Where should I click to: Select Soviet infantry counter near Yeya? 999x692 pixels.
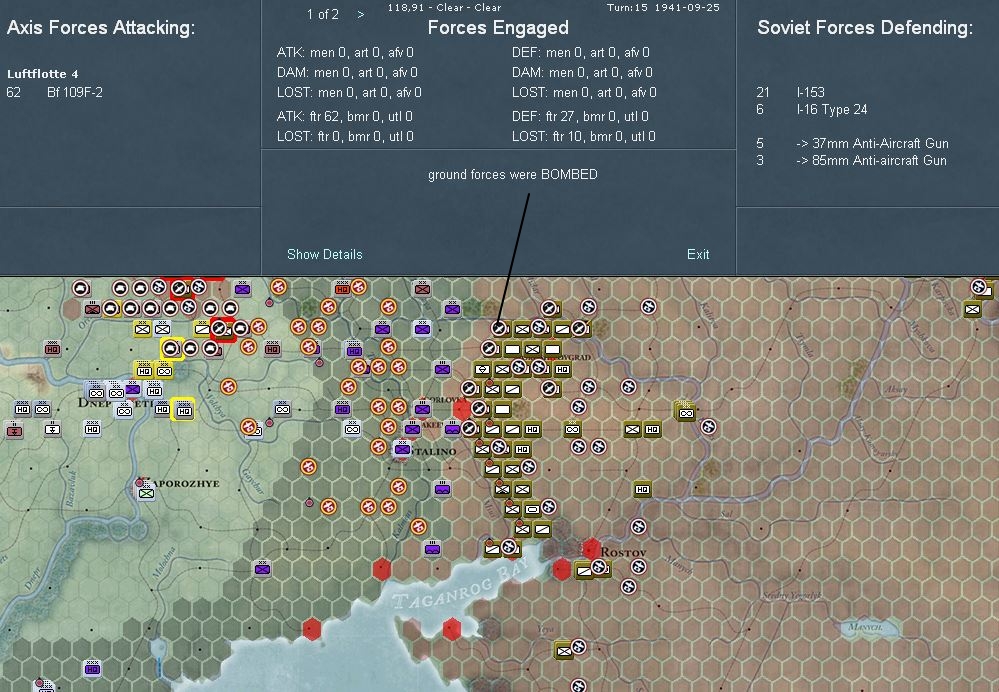tap(563, 651)
